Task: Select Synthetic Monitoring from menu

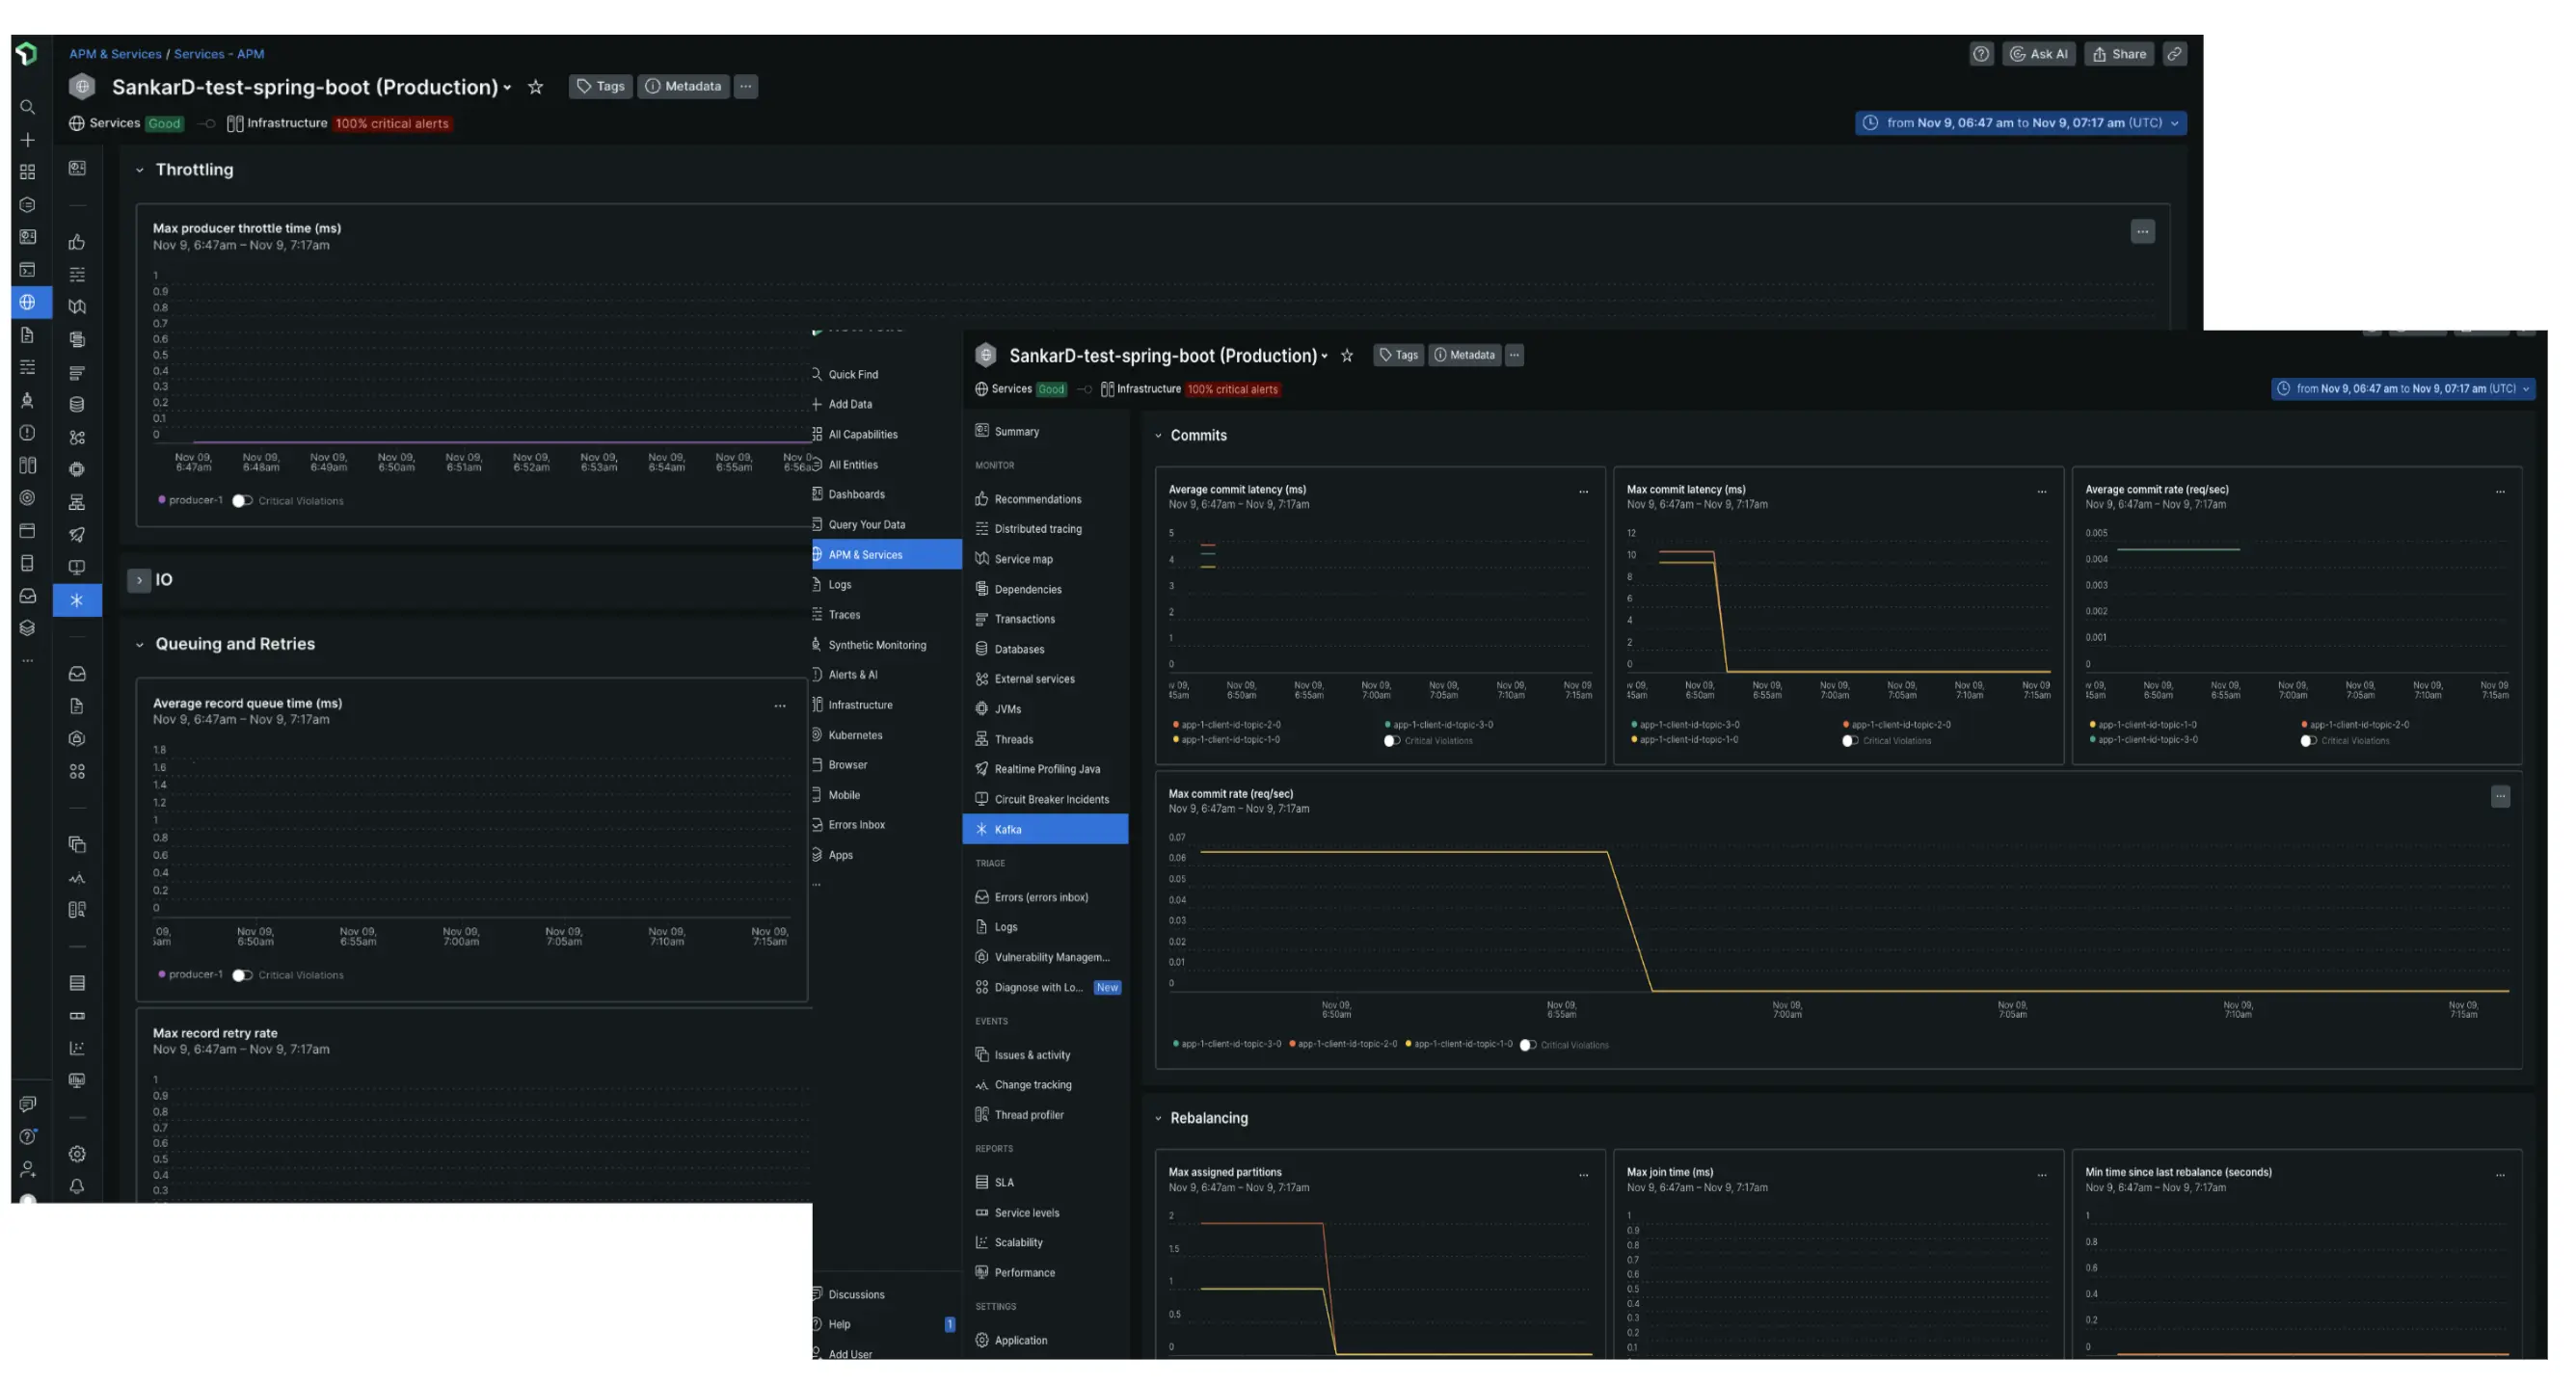Action: (876, 646)
